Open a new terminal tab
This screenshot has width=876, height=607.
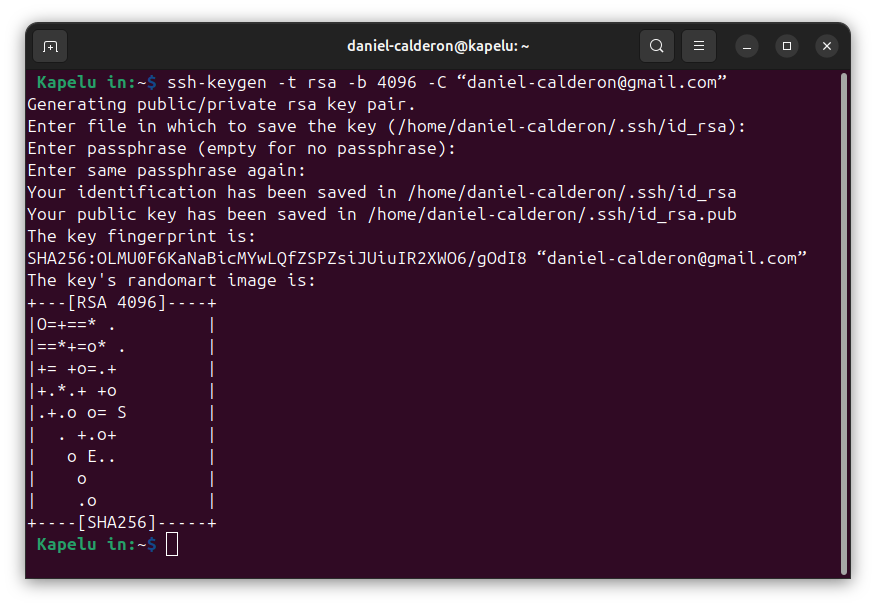pyautogui.click(x=50, y=46)
